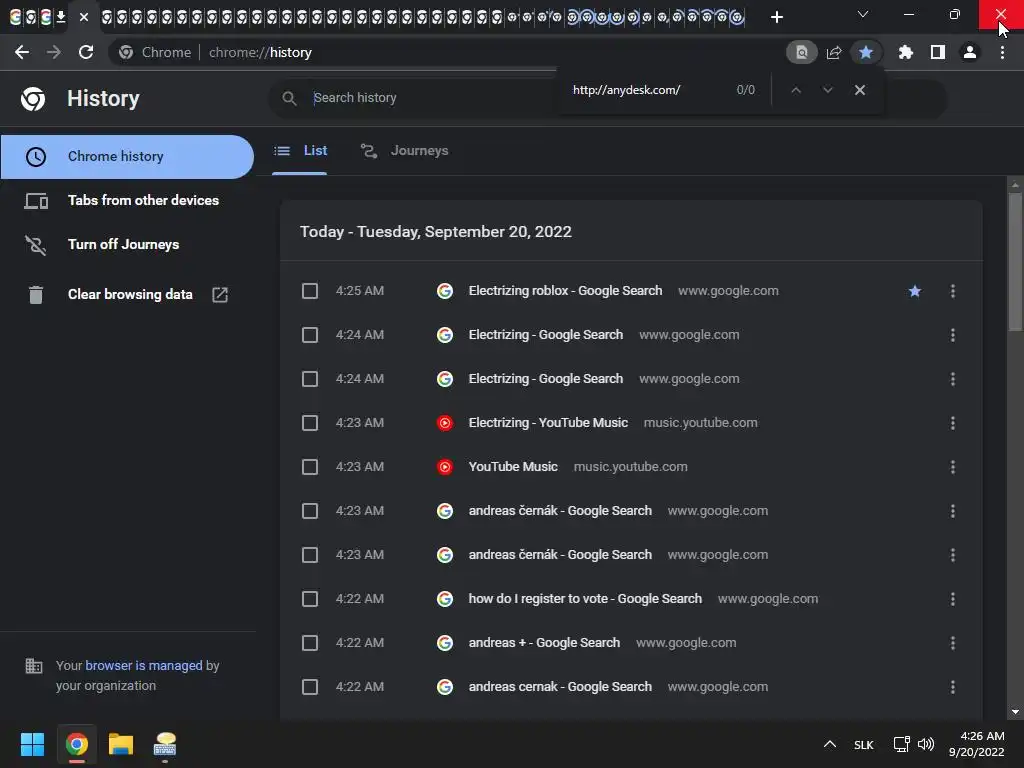
Task: Click the Chrome taskbar icon
Action: click(x=76, y=744)
